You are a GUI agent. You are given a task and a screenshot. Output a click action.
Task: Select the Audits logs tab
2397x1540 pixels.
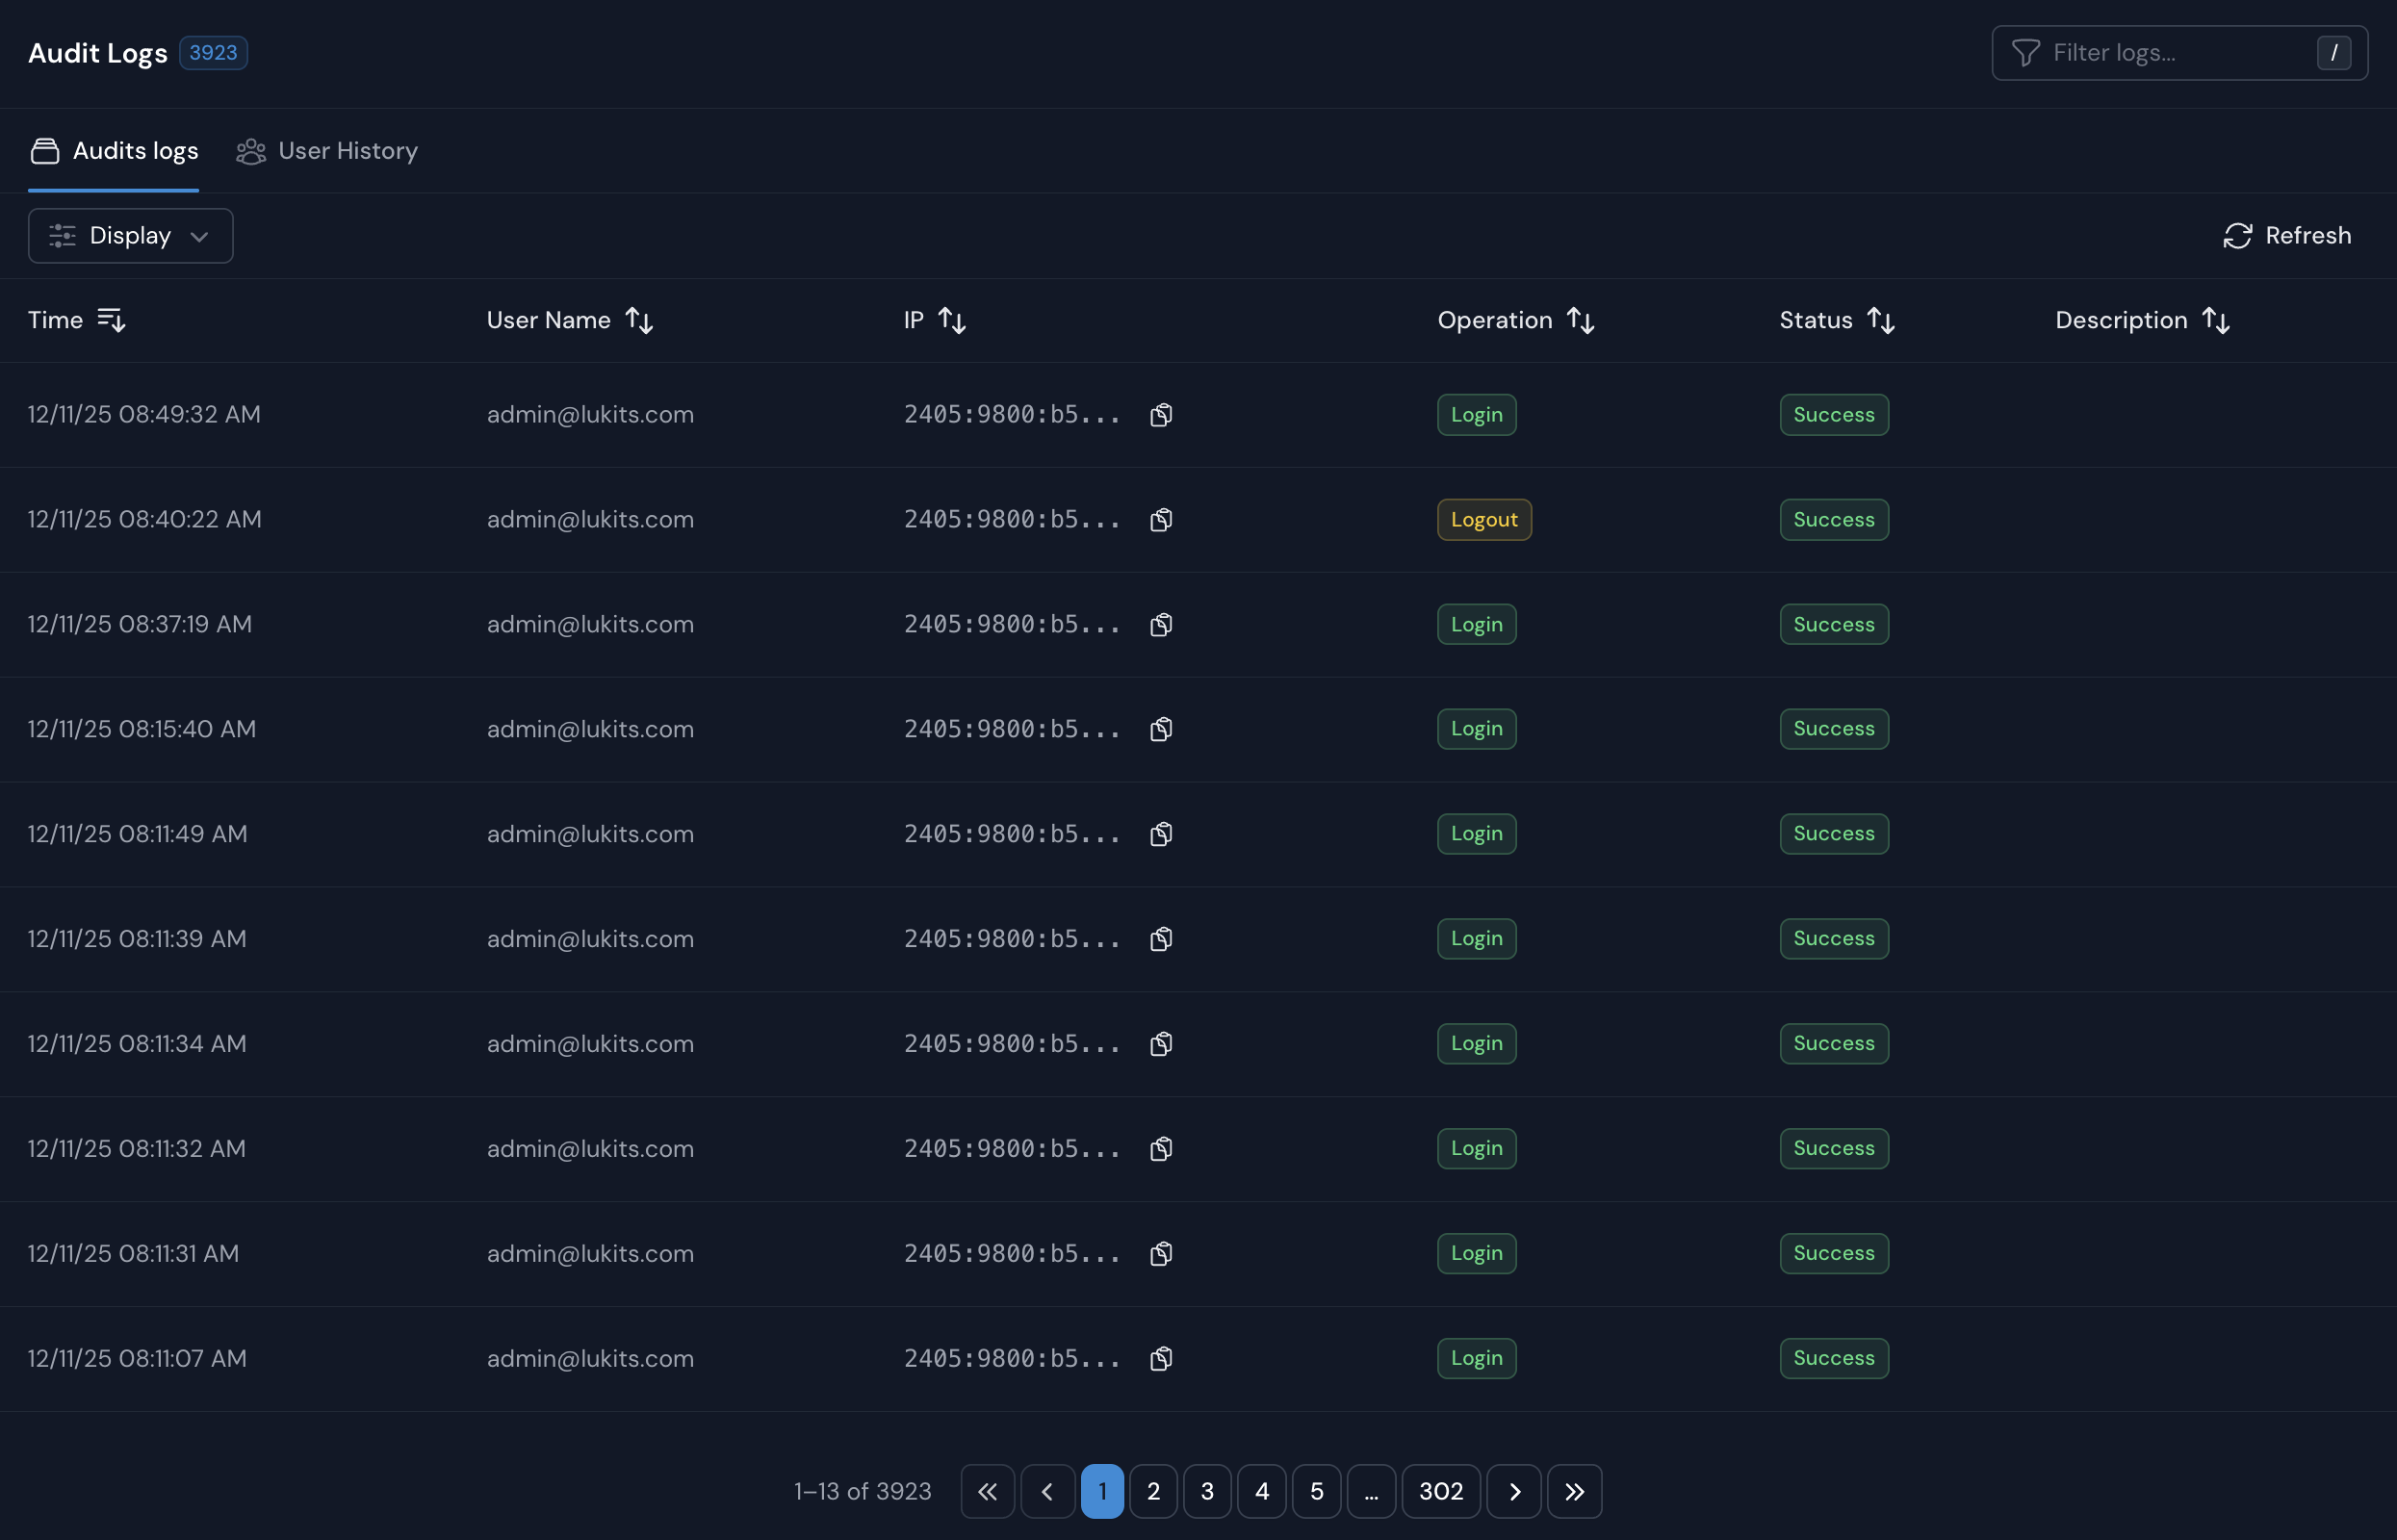pos(113,151)
